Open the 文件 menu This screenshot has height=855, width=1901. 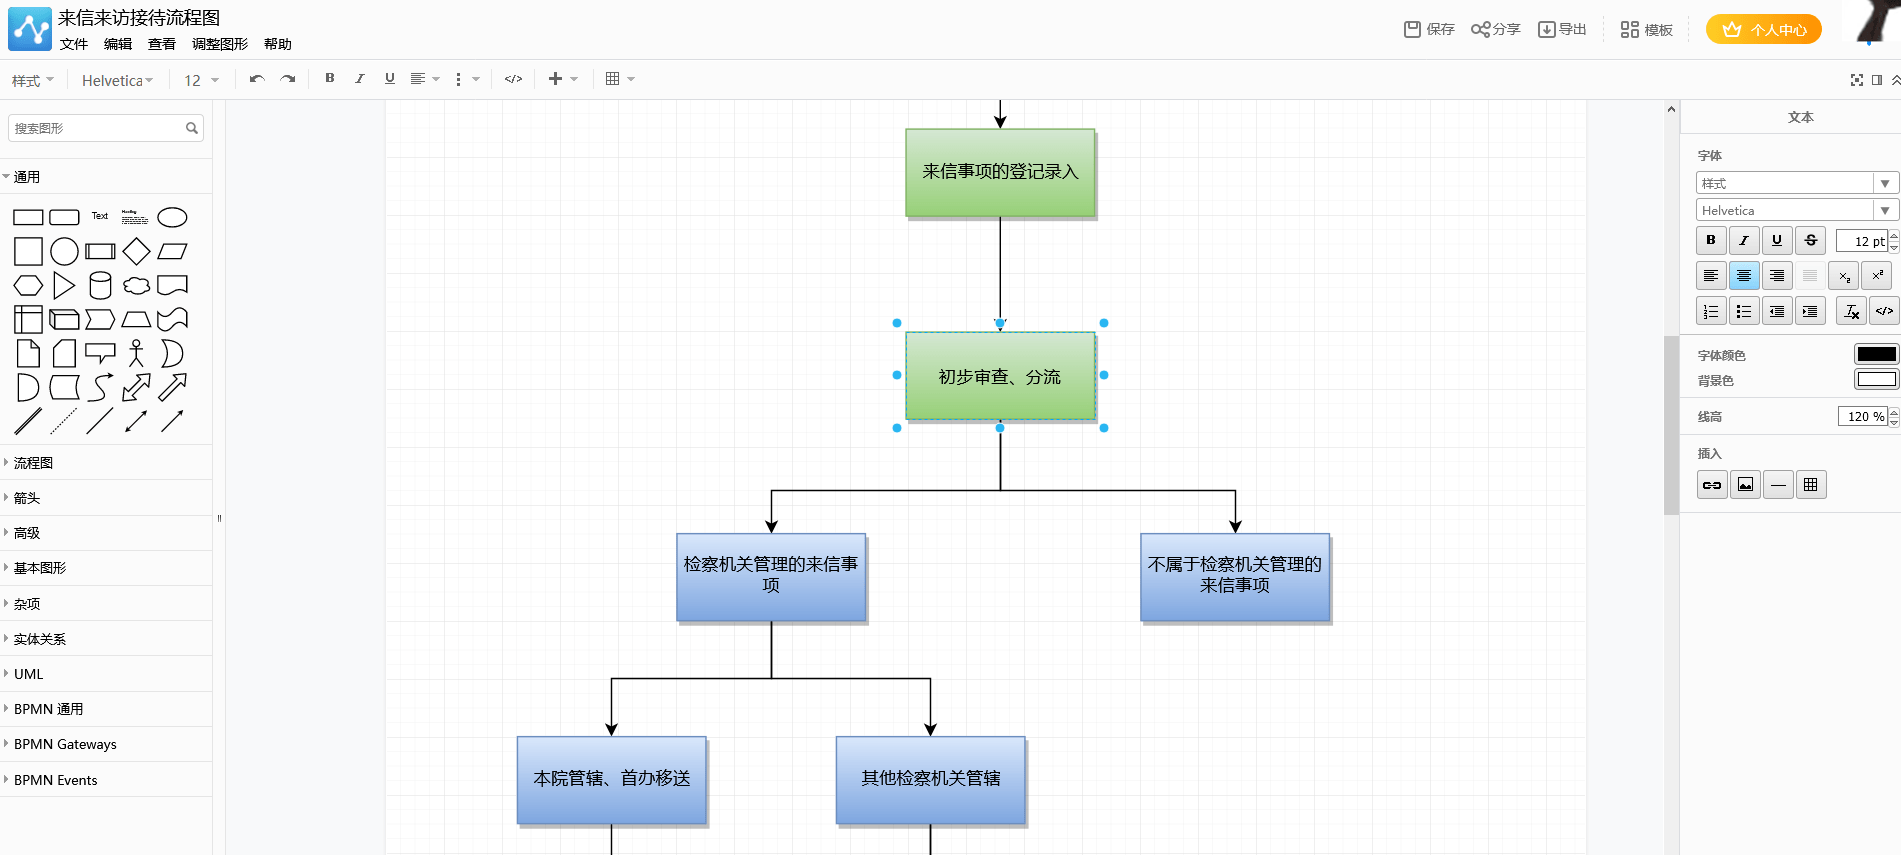point(74,44)
